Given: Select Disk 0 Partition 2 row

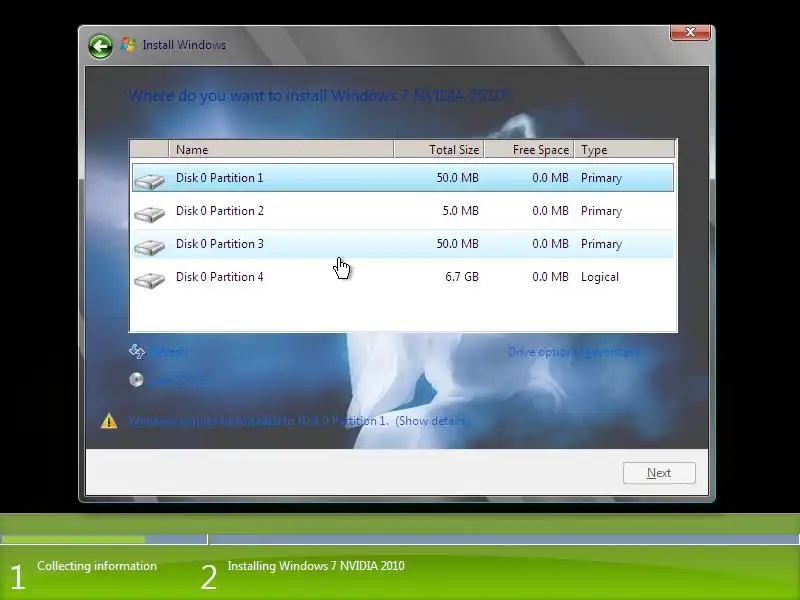Looking at the screenshot, I should [403, 211].
